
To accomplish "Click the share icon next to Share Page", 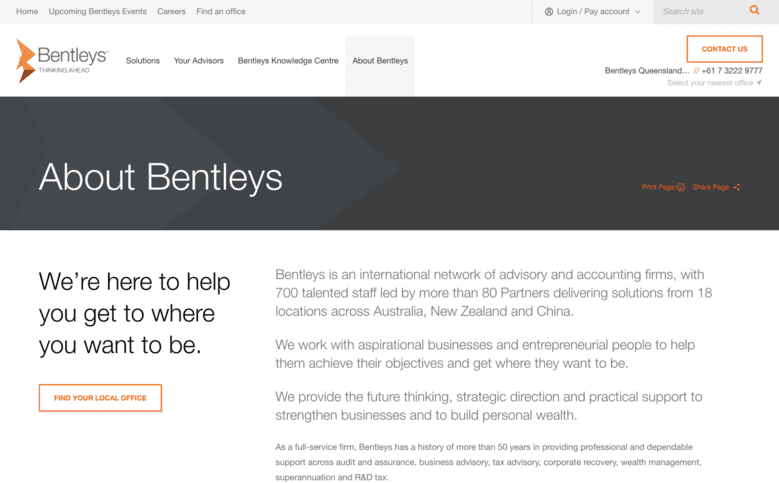I will [736, 187].
